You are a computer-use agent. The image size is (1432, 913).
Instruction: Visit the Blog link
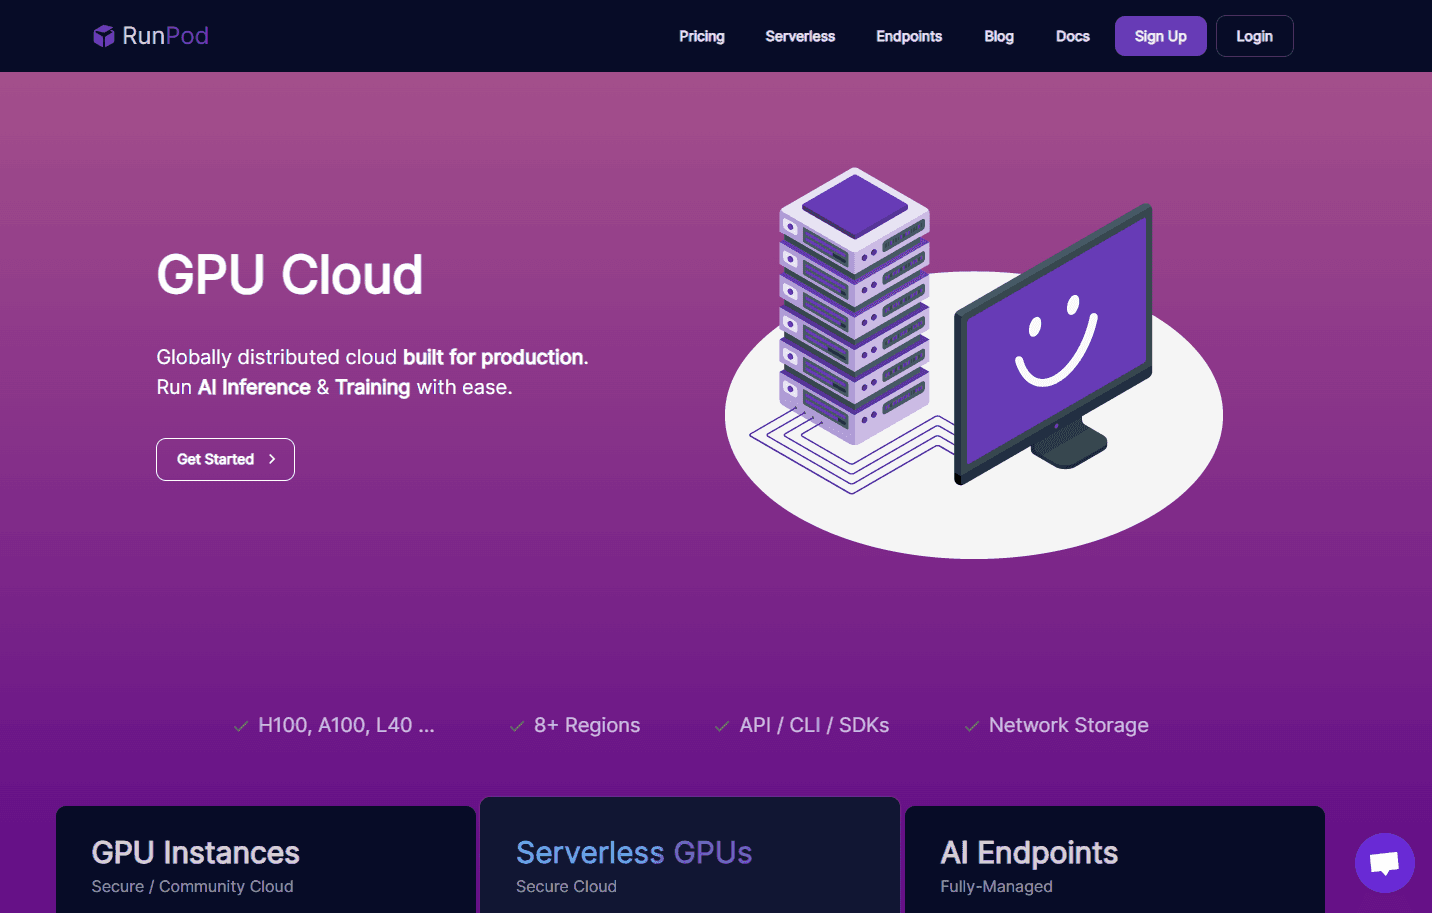pyautogui.click(x=999, y=36)
